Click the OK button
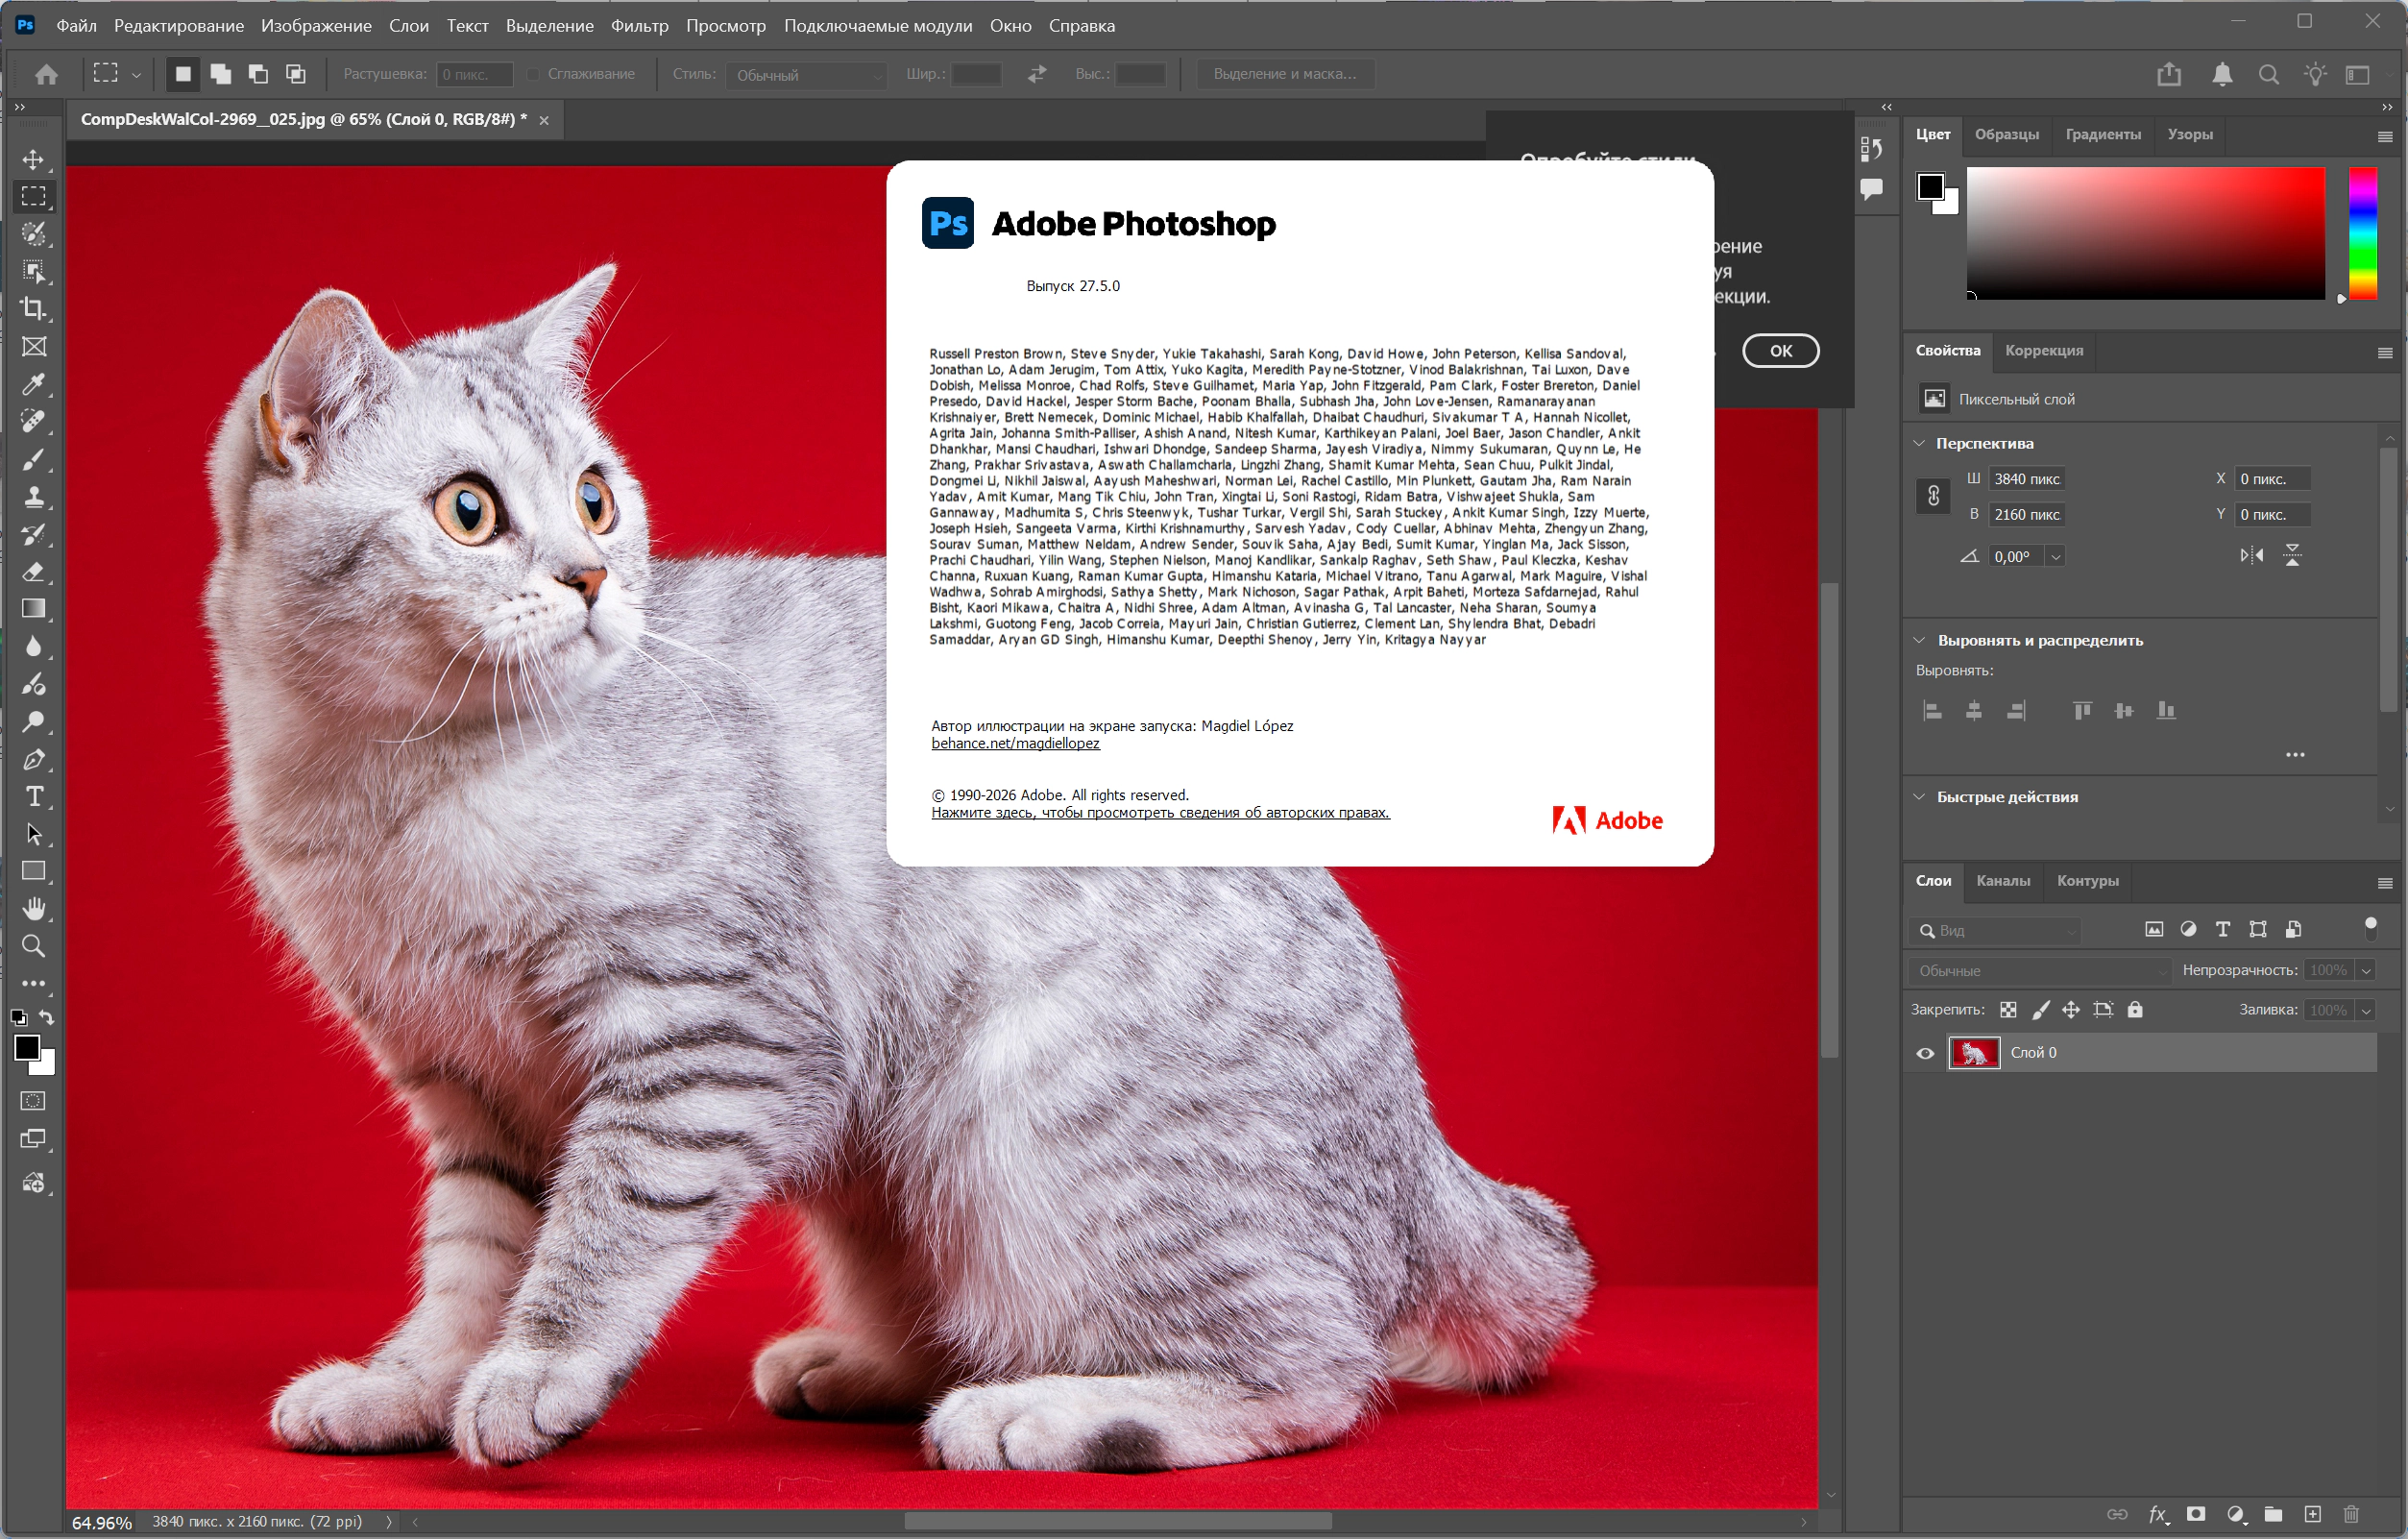The height and width of the screenshot is (1539, 2408). [1780, 351]
